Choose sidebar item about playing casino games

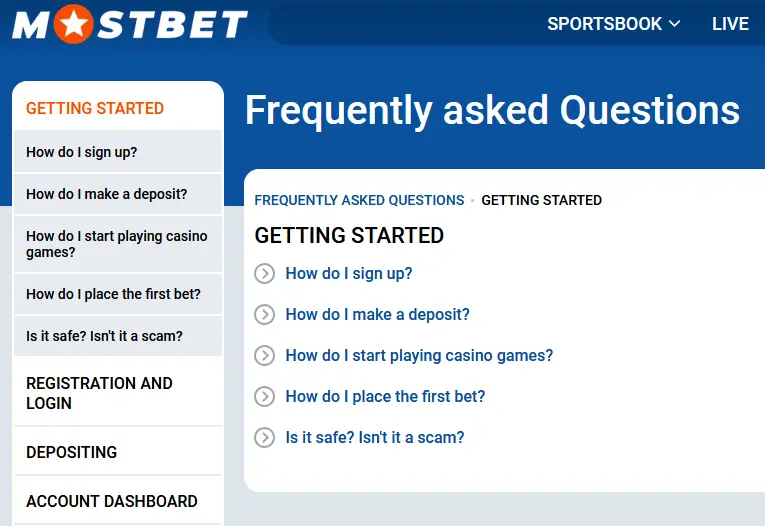coord(117,244)
